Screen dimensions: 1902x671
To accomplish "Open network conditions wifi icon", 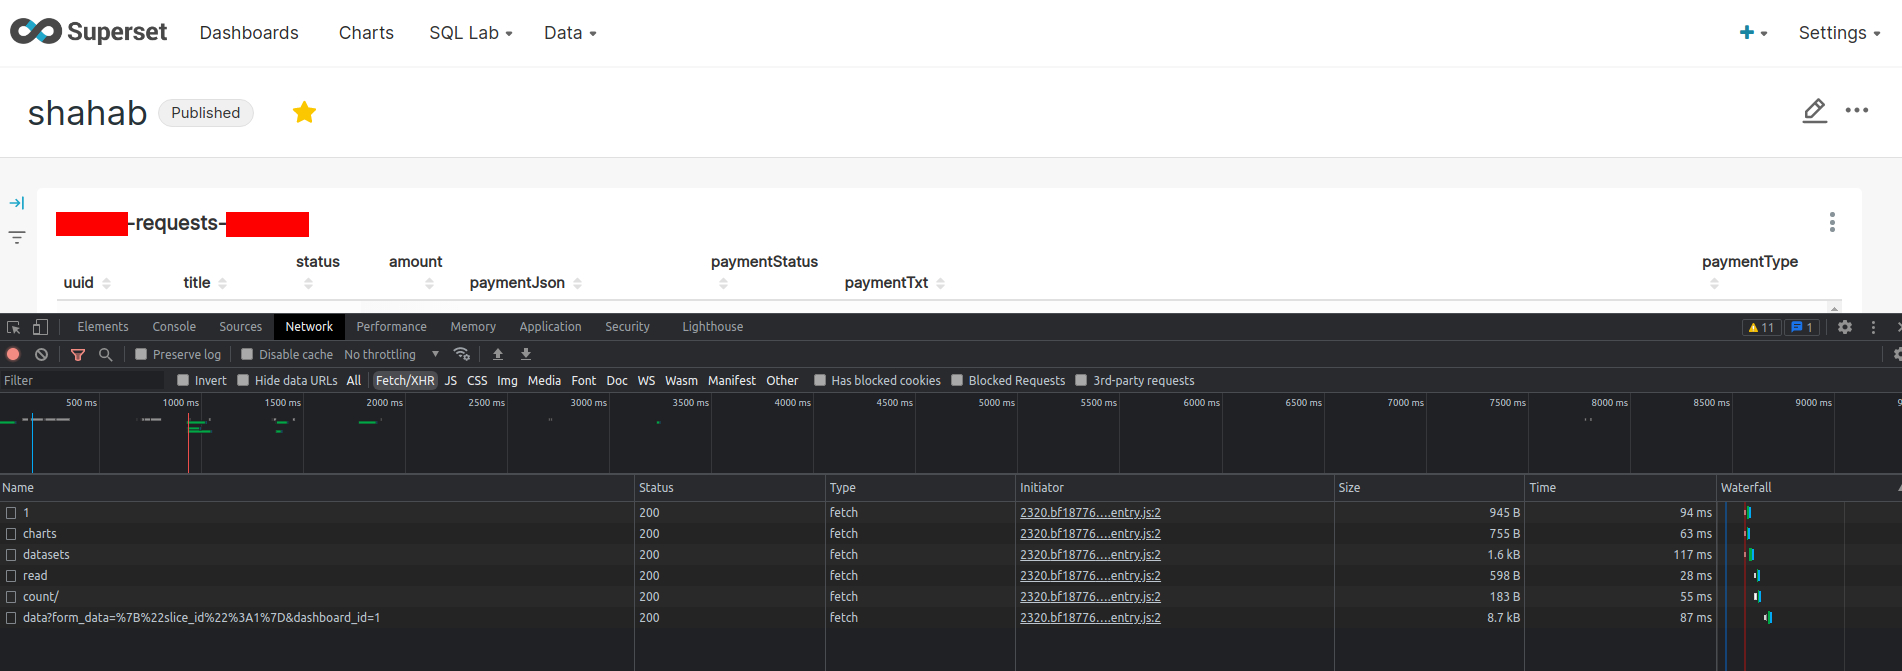I will [461, 354].
